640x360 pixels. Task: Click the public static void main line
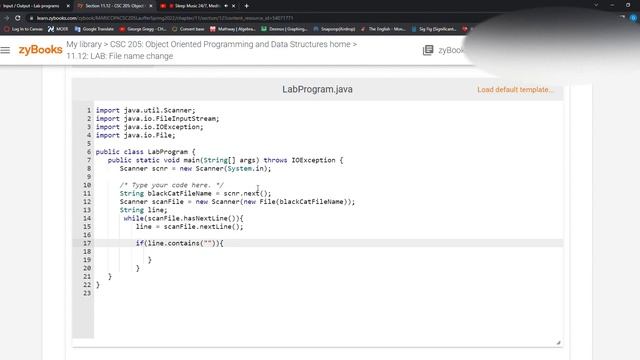click(225, 160)
